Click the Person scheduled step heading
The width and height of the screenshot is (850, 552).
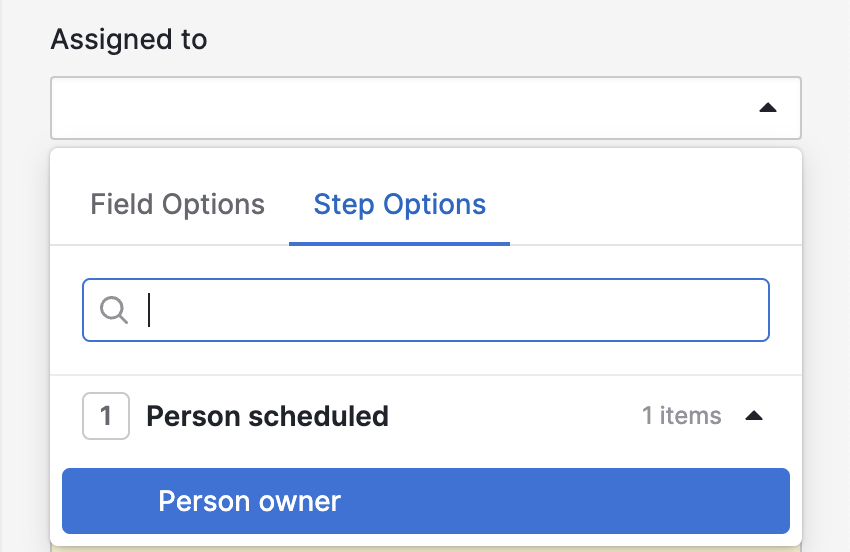coord(267,416)
